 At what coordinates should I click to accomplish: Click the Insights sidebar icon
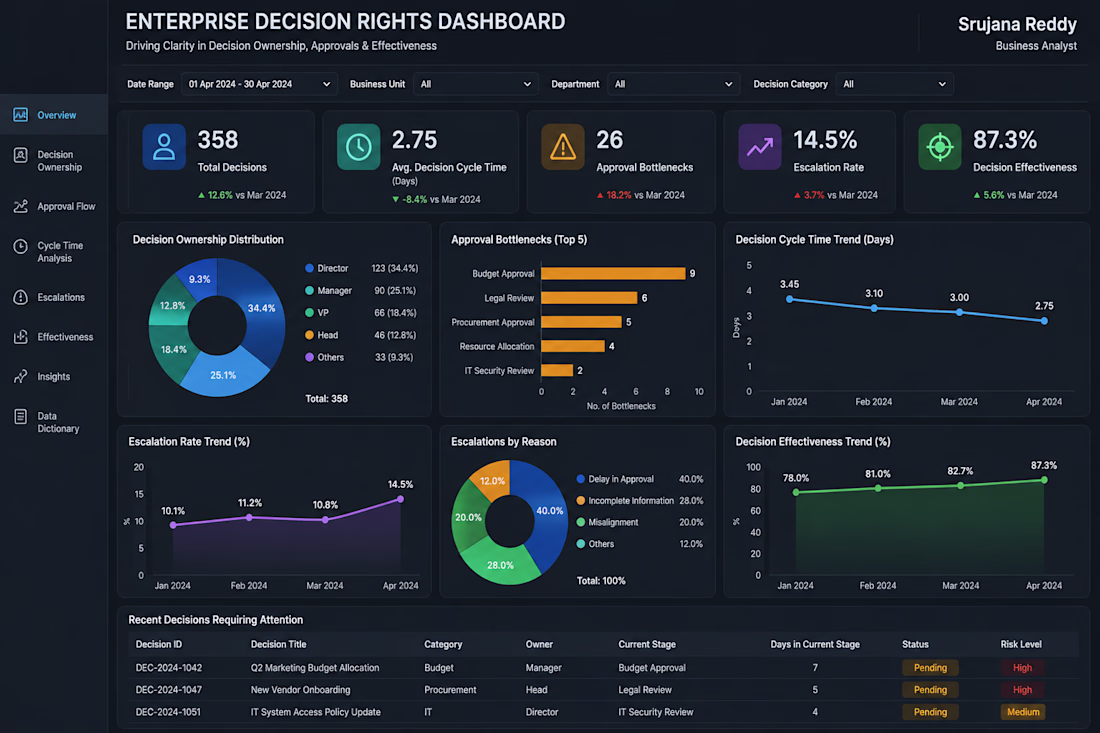tap(20, 377)
